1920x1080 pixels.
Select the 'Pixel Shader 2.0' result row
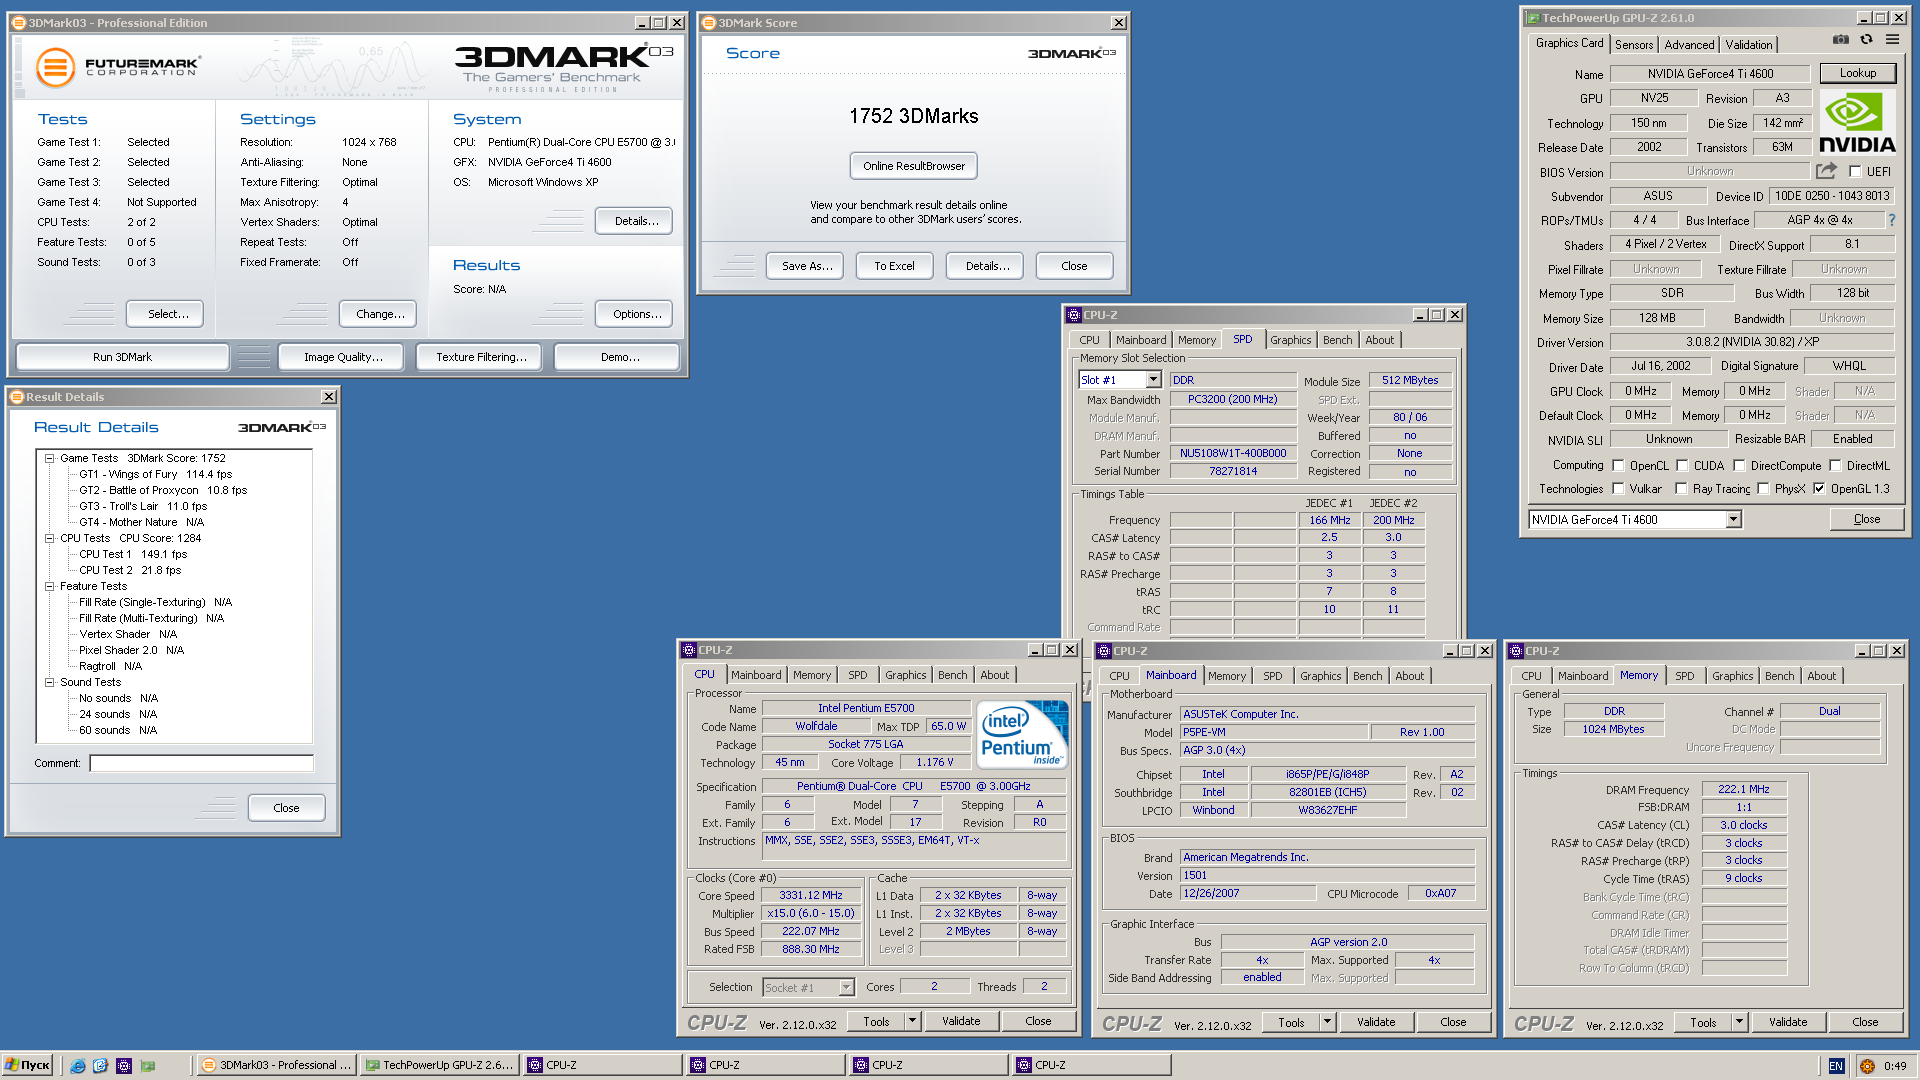pyautogui.click(x=131, y=650)
